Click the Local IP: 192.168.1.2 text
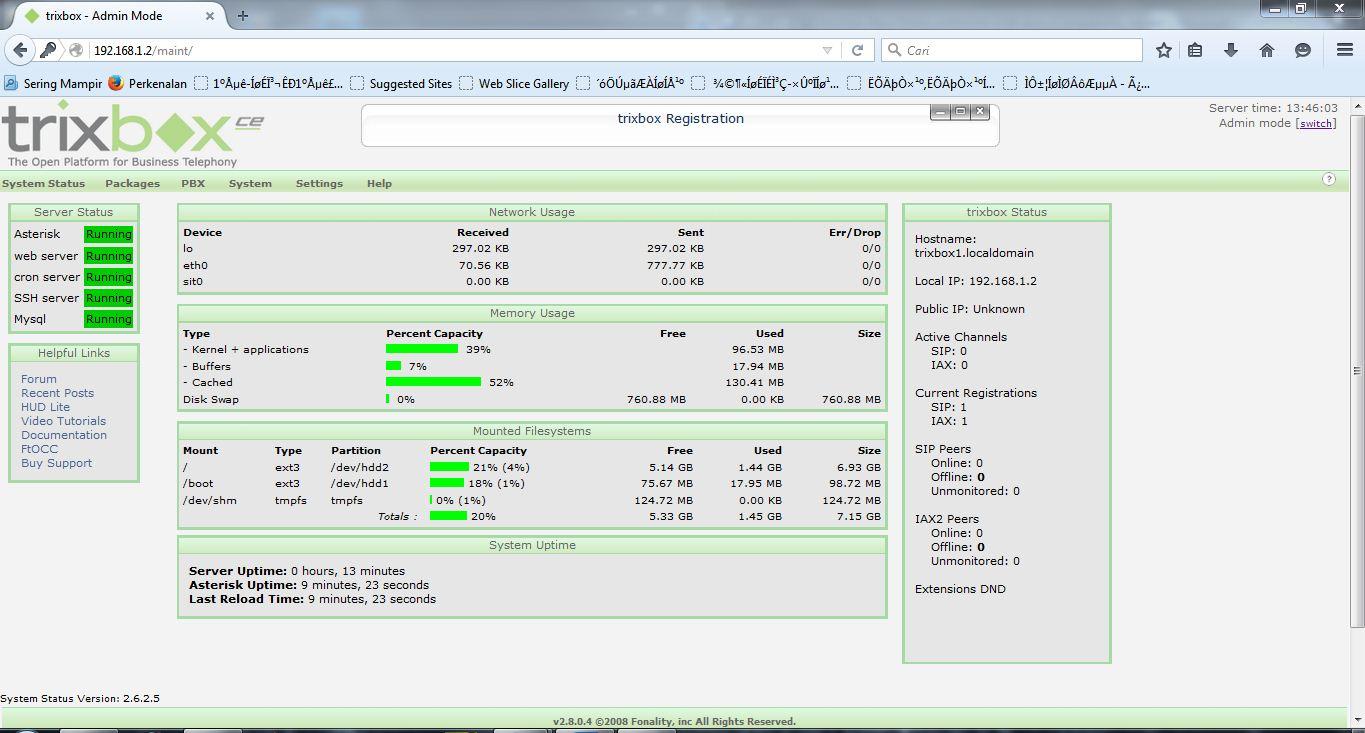 975,281
